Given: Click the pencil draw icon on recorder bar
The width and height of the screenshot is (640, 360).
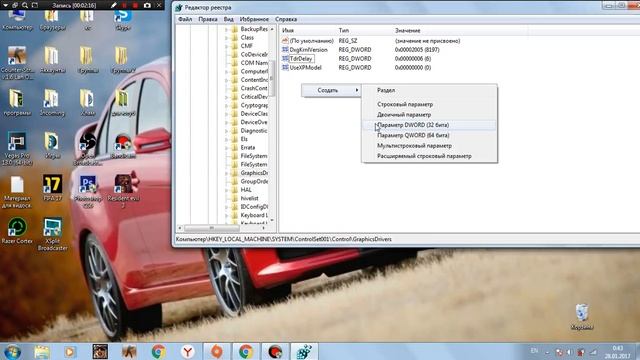Looking at the screenshot, I should pyautogui.click(x=115, y=5).
